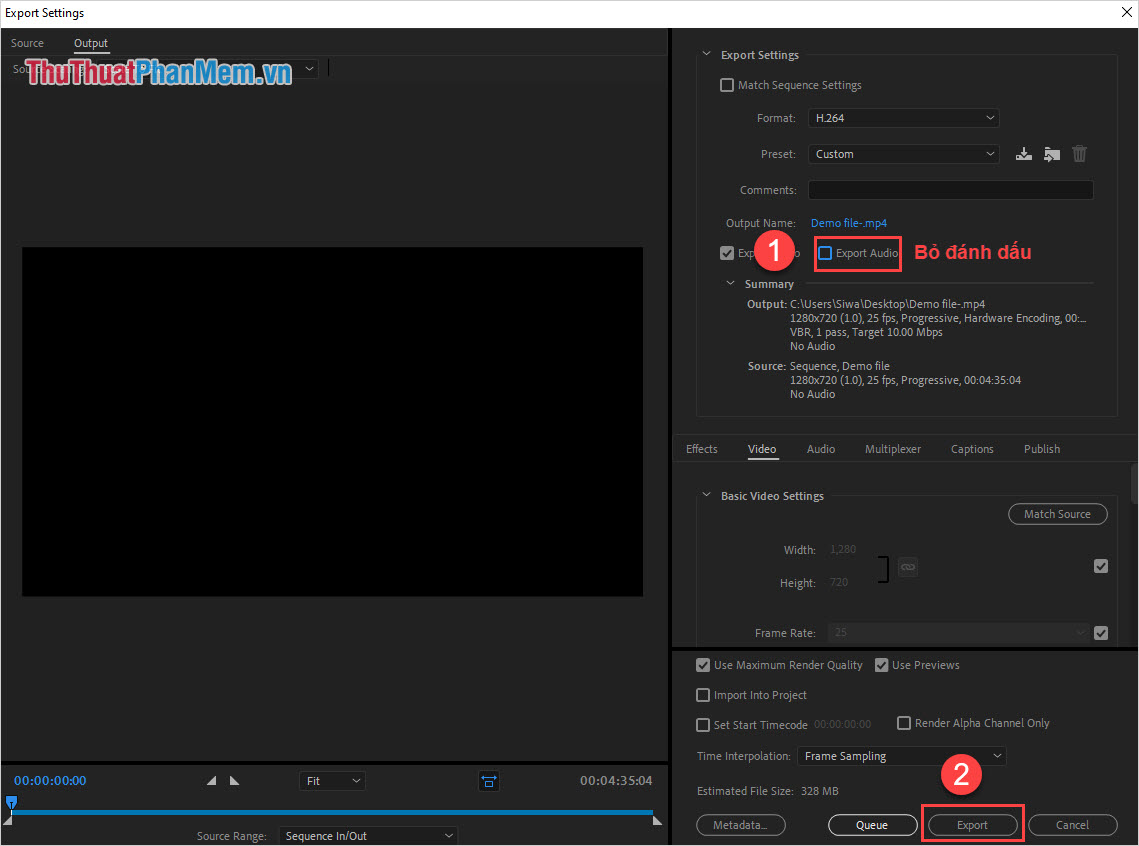Save the current export preset
Screen dimensions: 1139x846
[x=1023, y=153]
